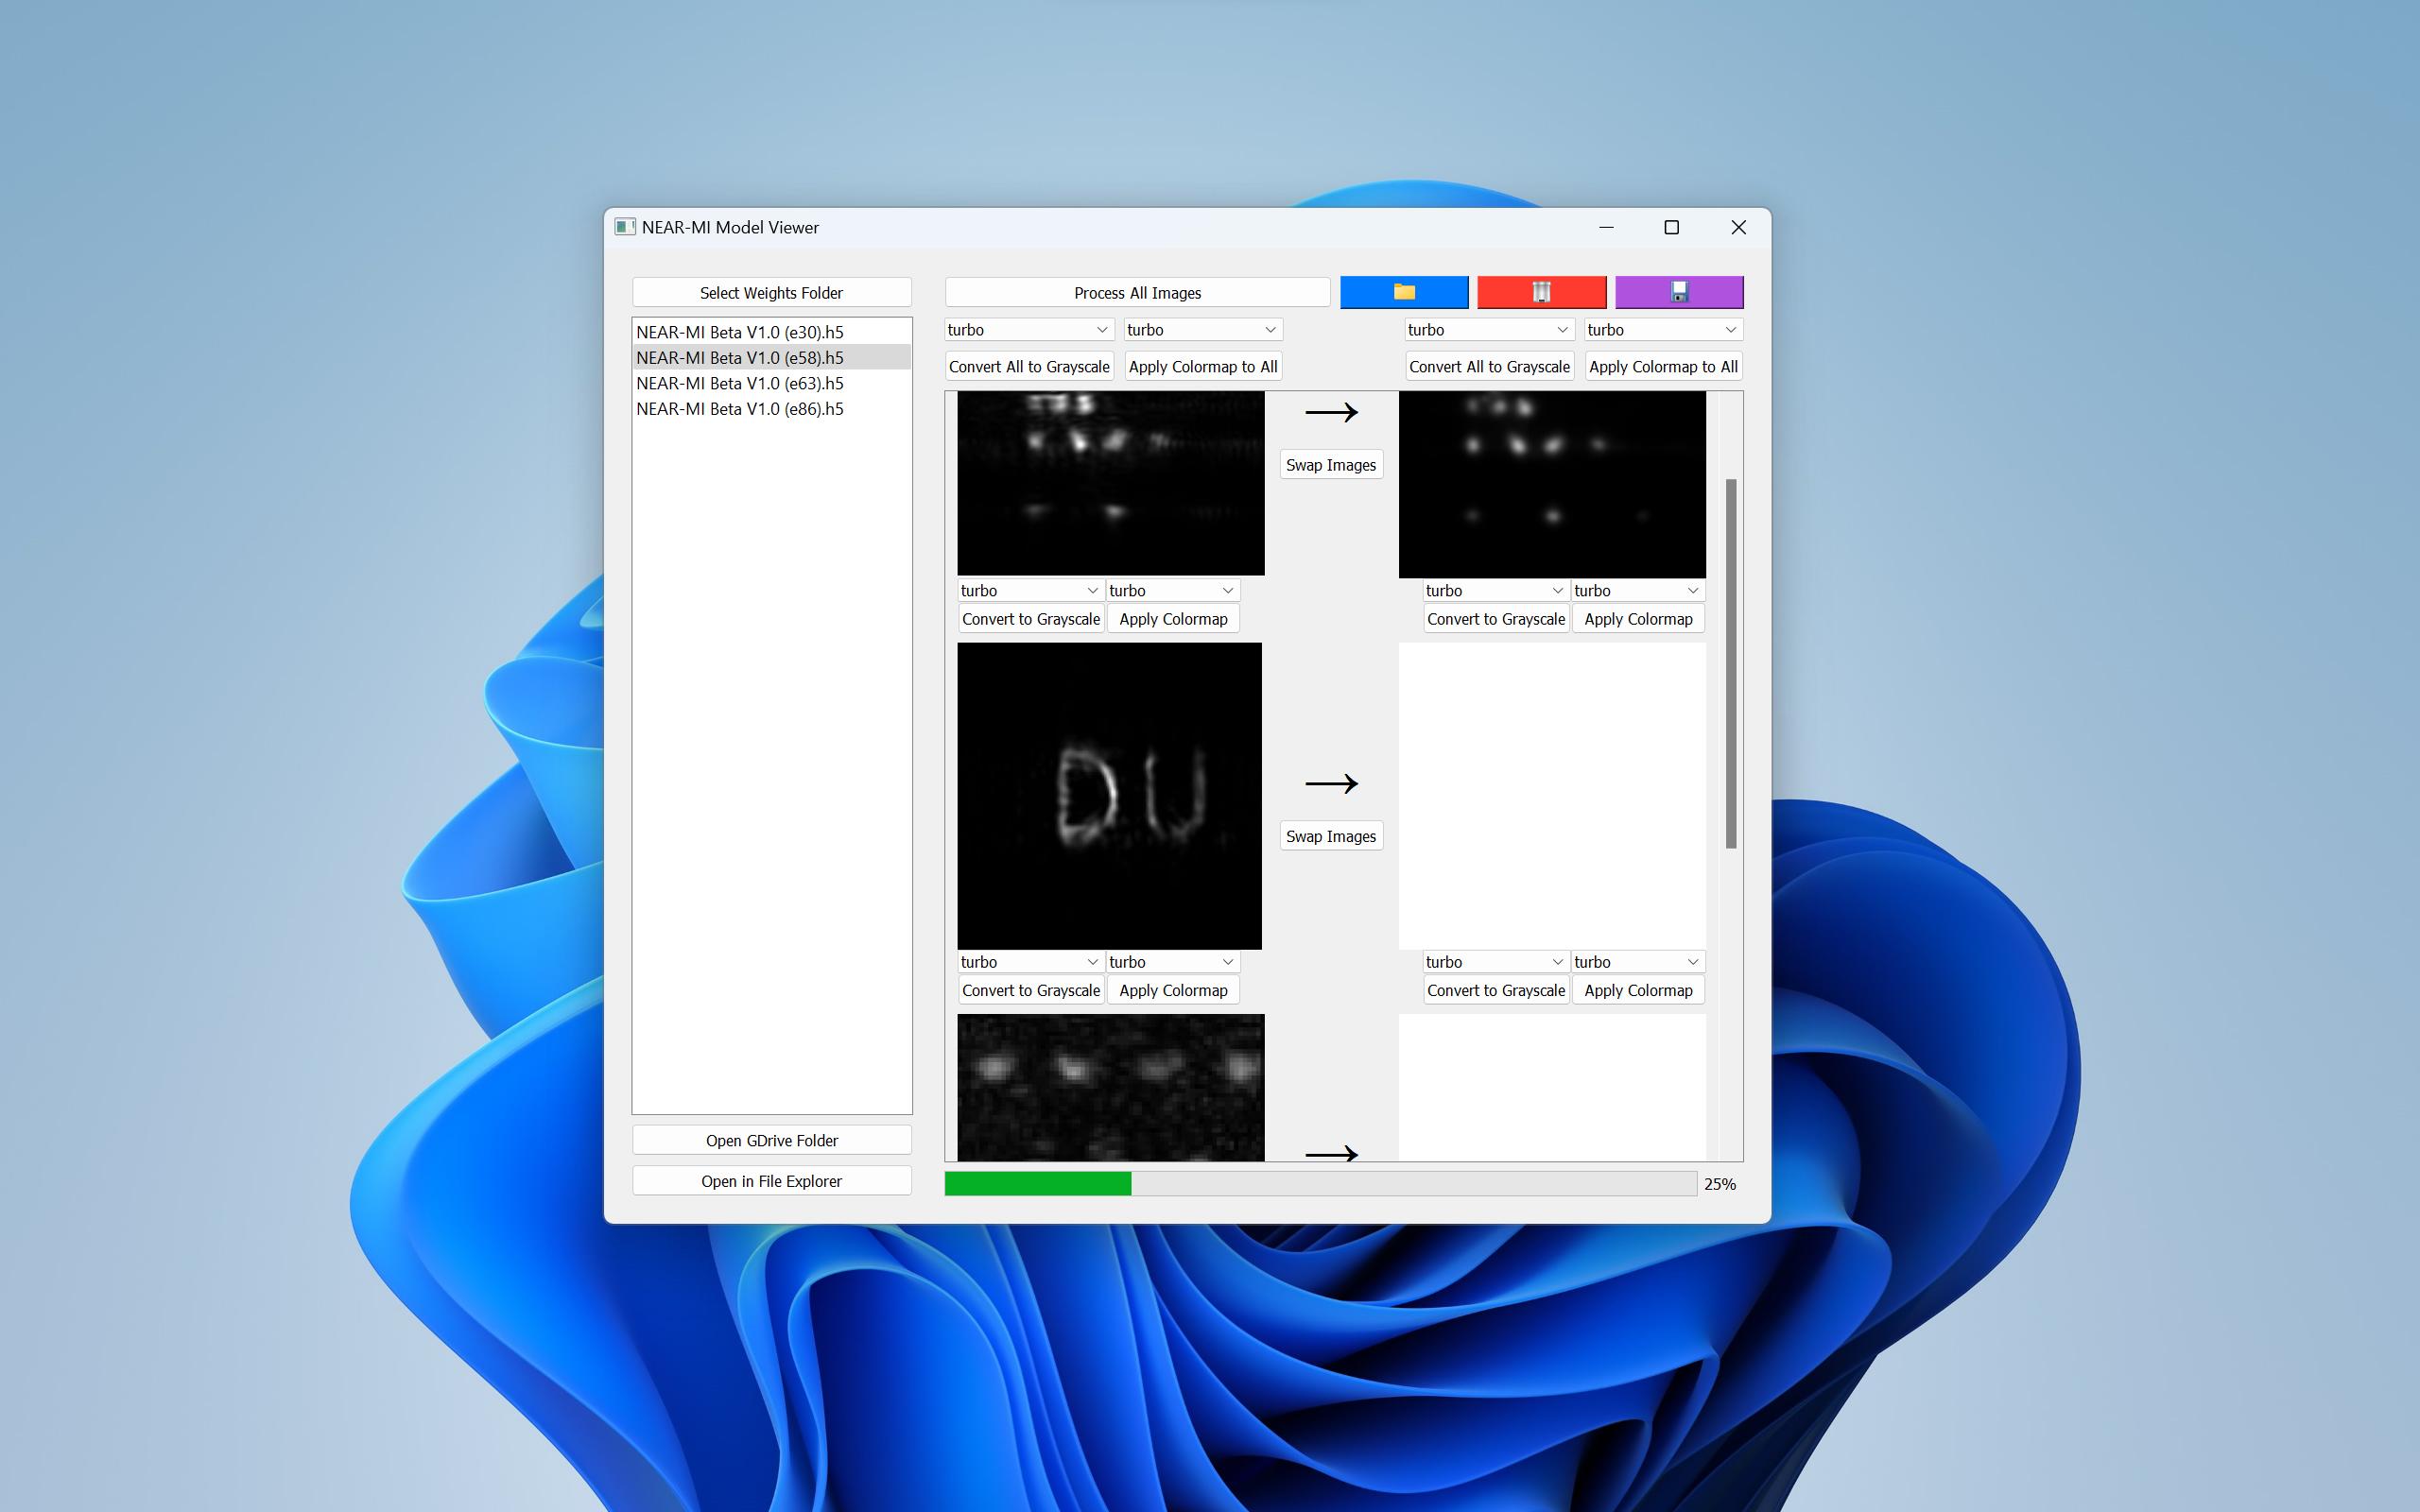Swap Images for the DU image pair
This screenshot has height=1512, width=2420.
(1331, 835)
